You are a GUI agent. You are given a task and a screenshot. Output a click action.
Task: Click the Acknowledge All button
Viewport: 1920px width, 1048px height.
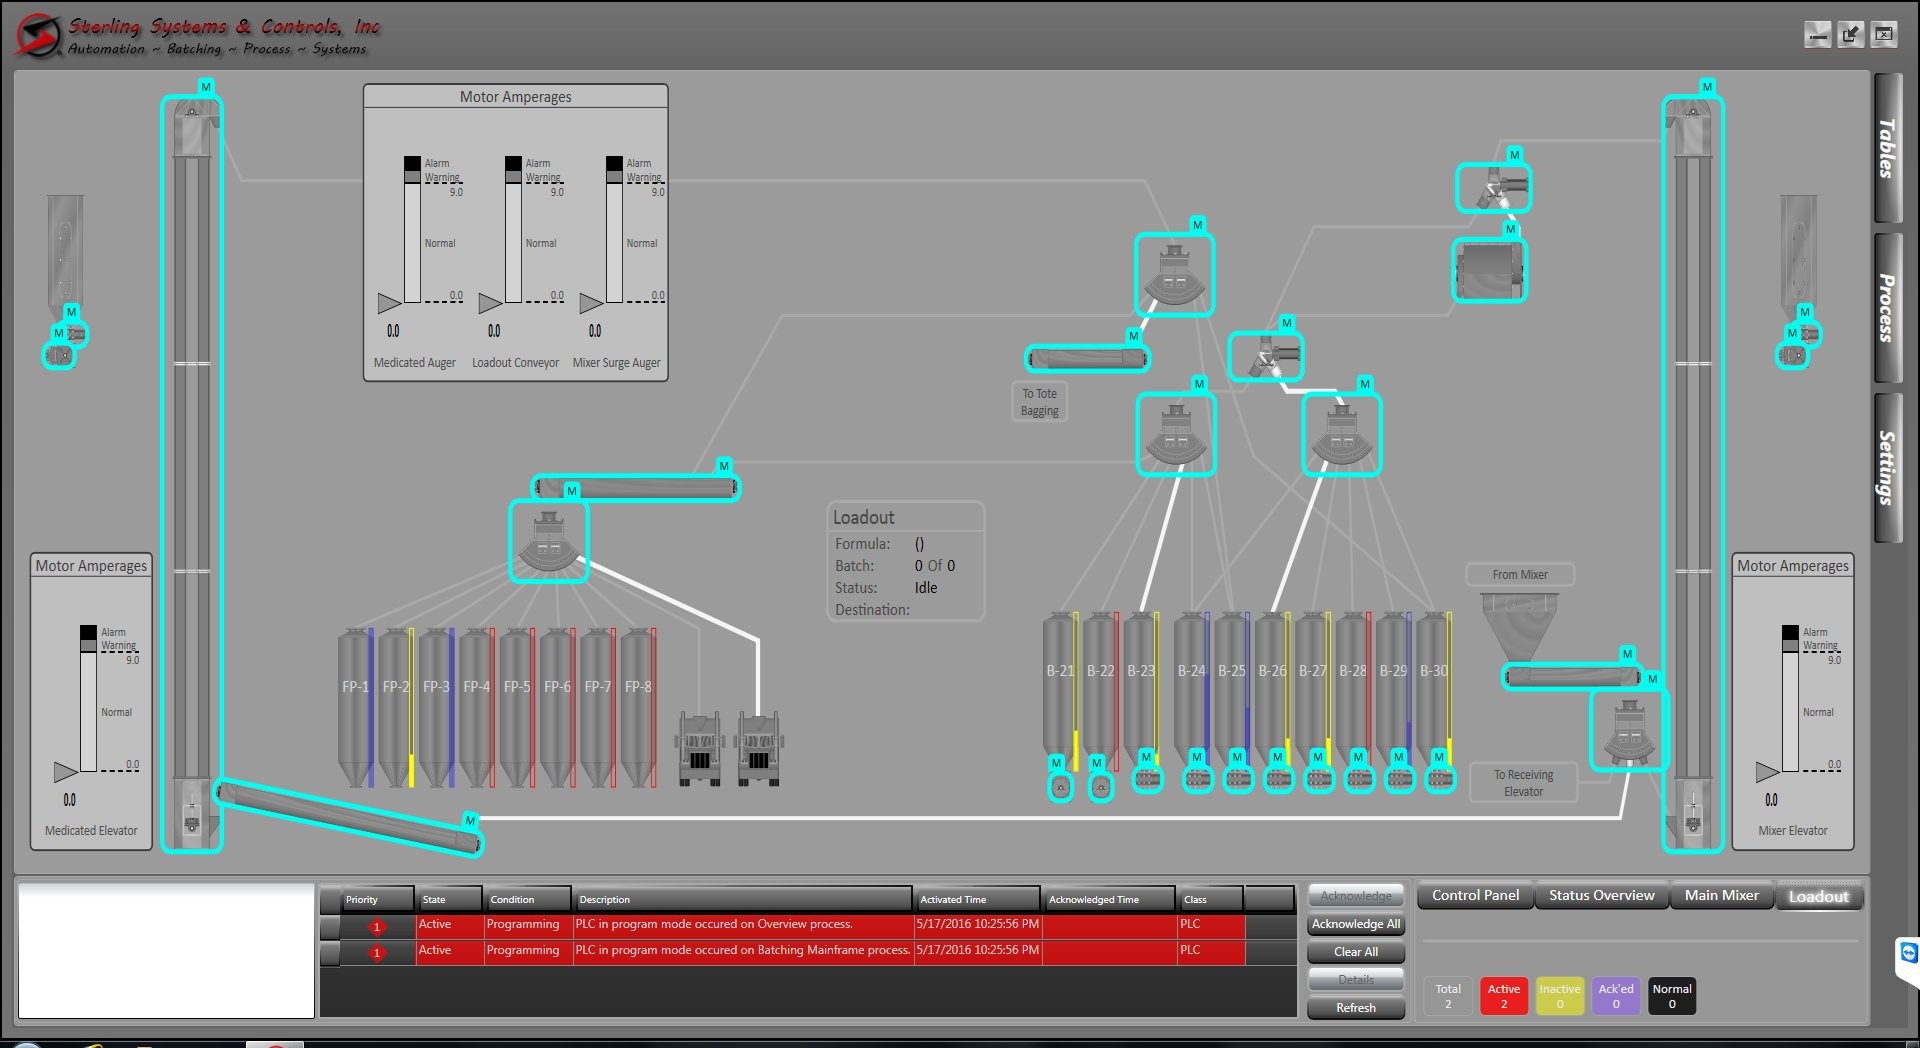click(1355, 924)
